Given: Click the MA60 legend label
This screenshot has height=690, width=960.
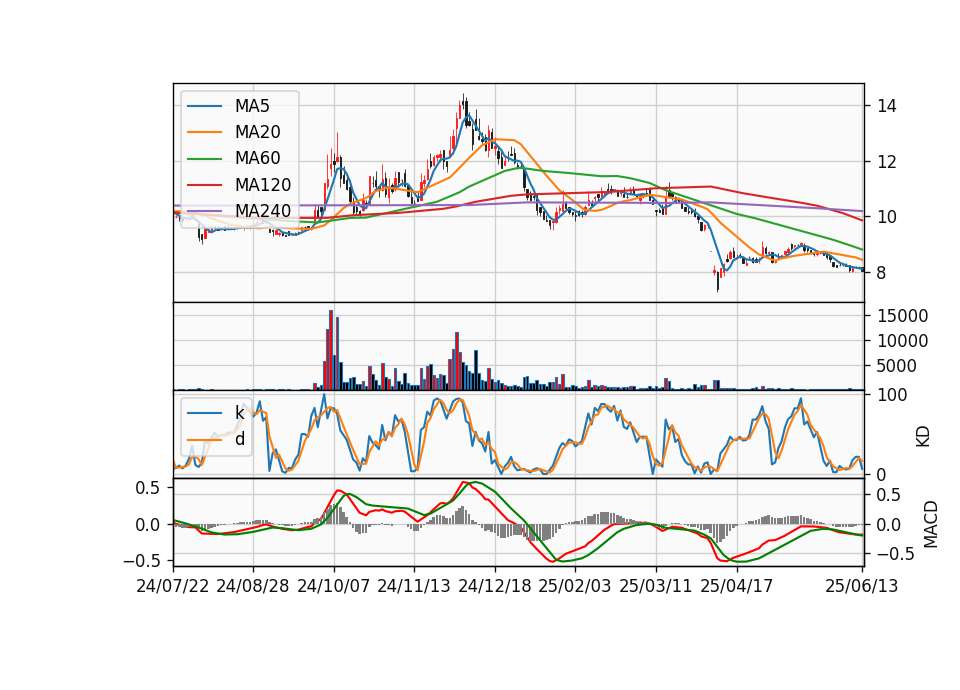Looking at the screenshot, I should (x=257, y=159).
